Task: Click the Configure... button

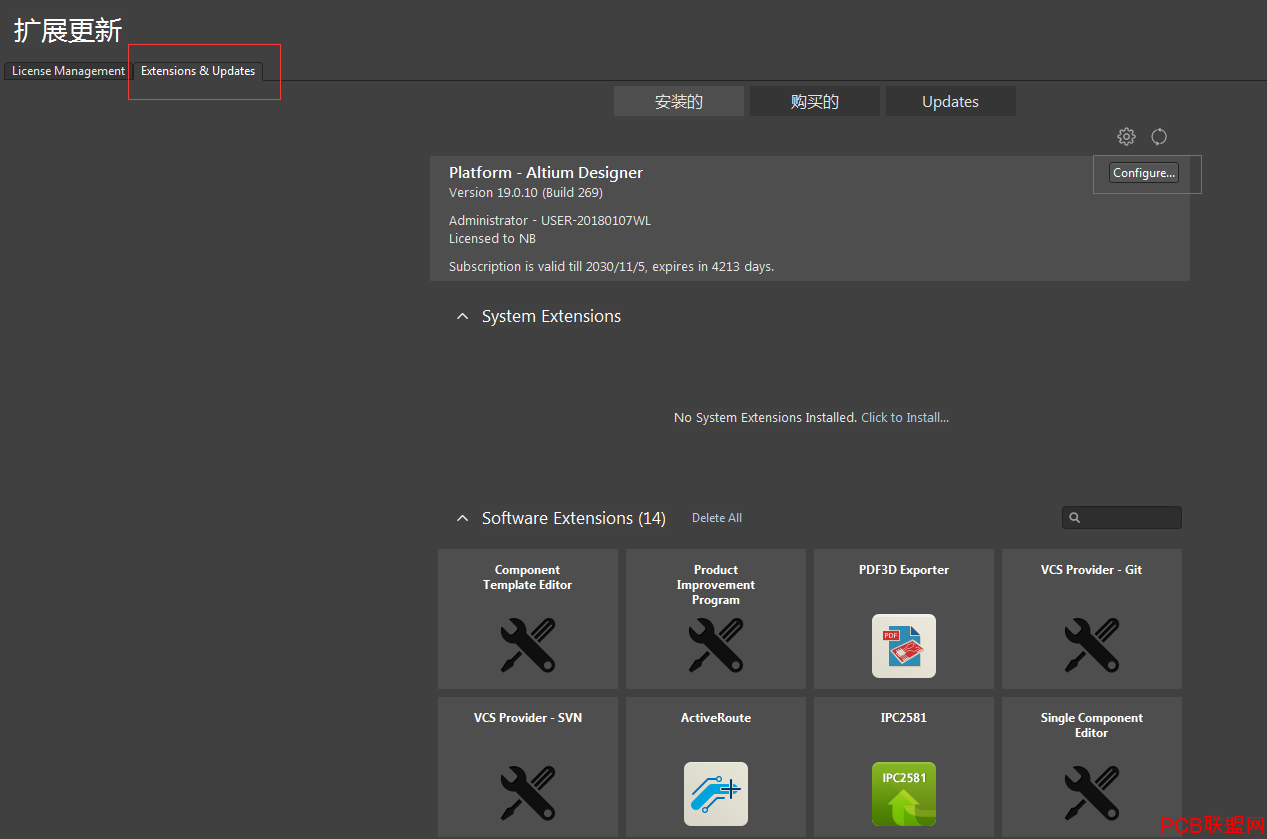Action: tap(1144, 173)
